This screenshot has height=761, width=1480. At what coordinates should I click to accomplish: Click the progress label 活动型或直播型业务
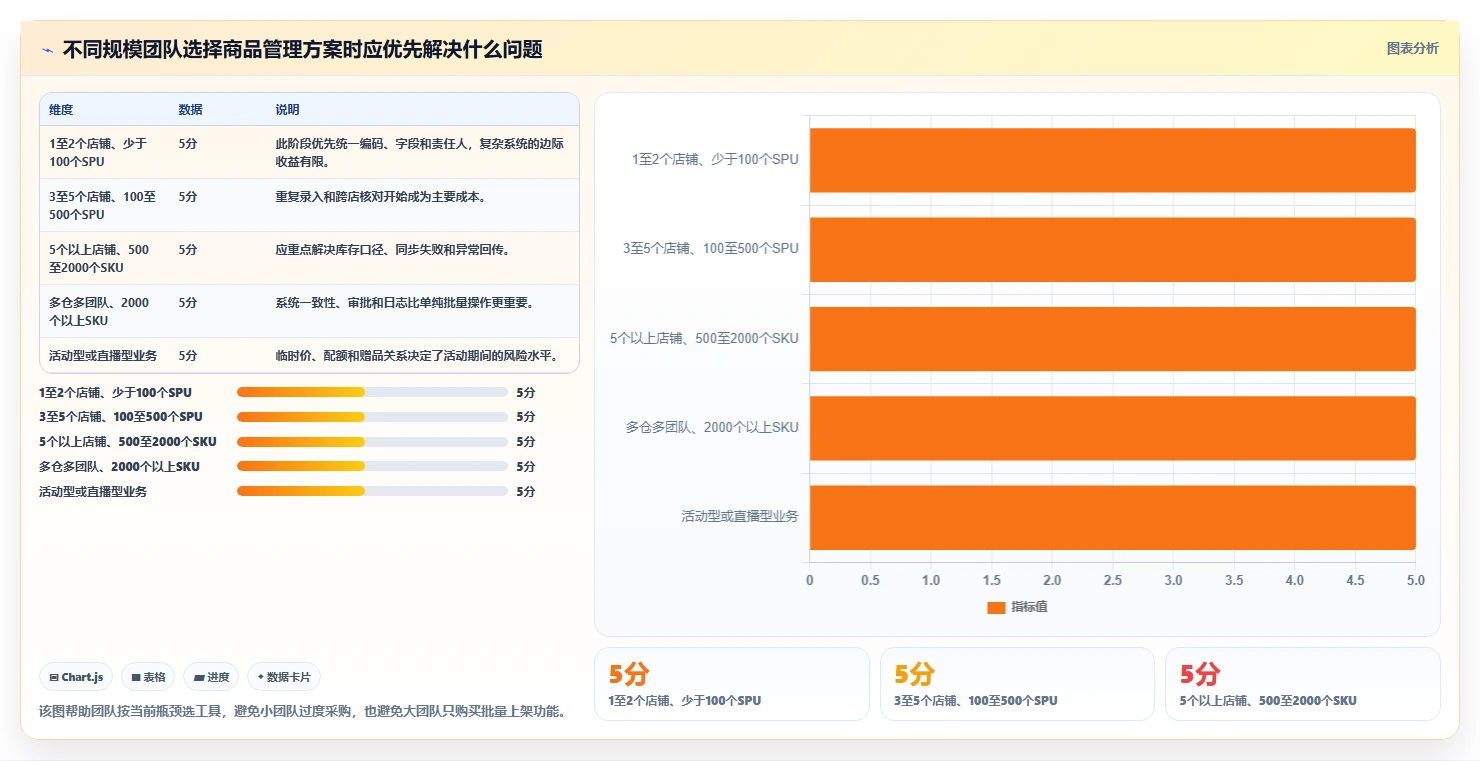pos(93,492)
